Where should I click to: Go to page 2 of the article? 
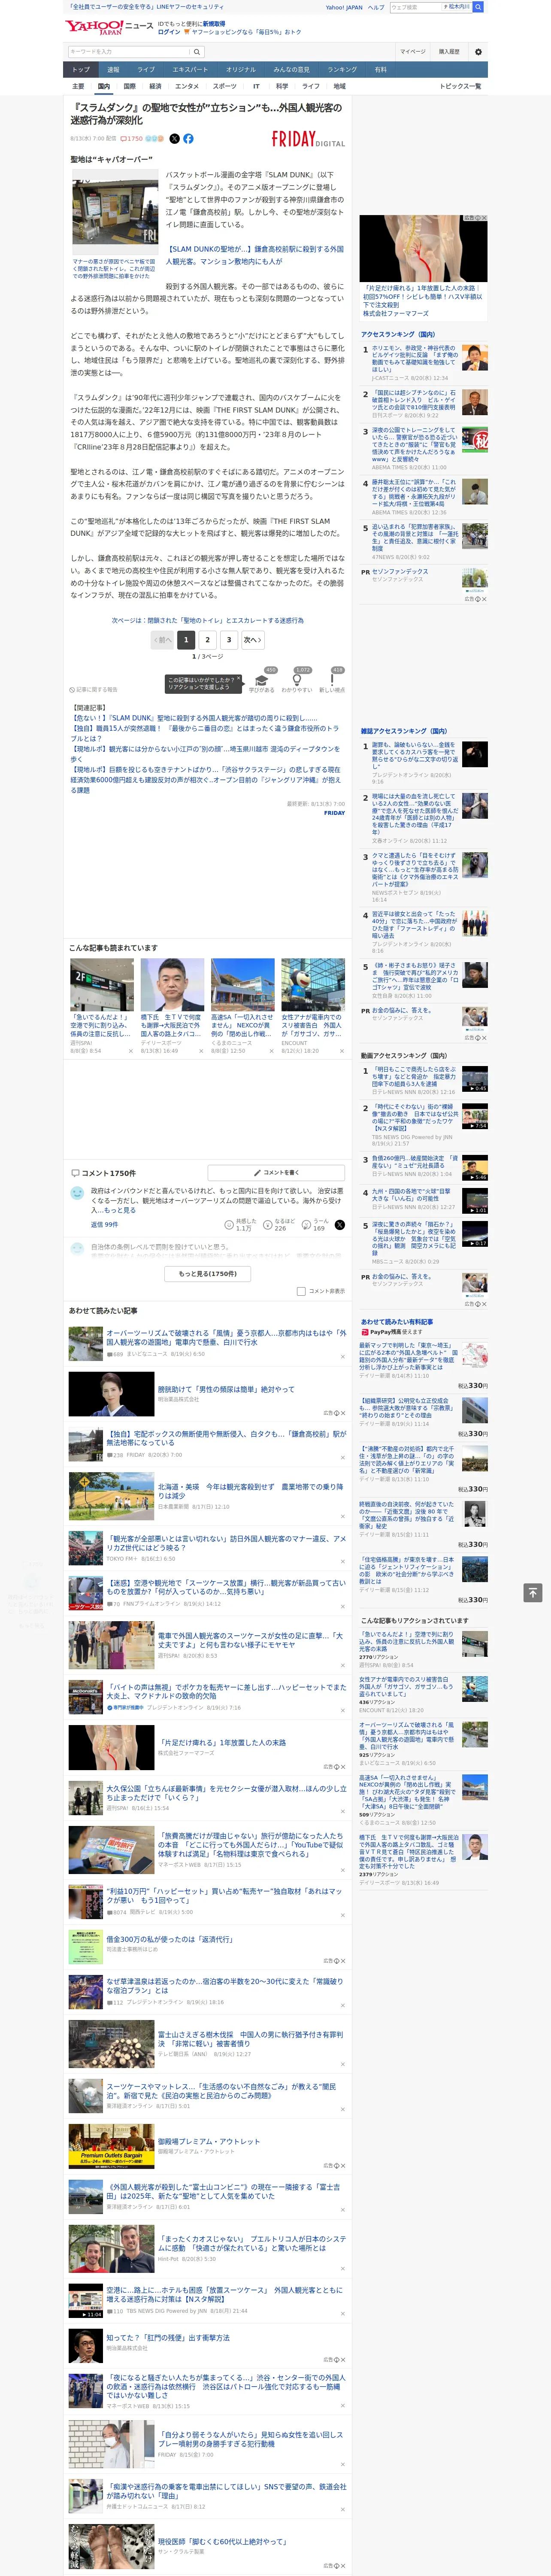[x=207, y=640]
